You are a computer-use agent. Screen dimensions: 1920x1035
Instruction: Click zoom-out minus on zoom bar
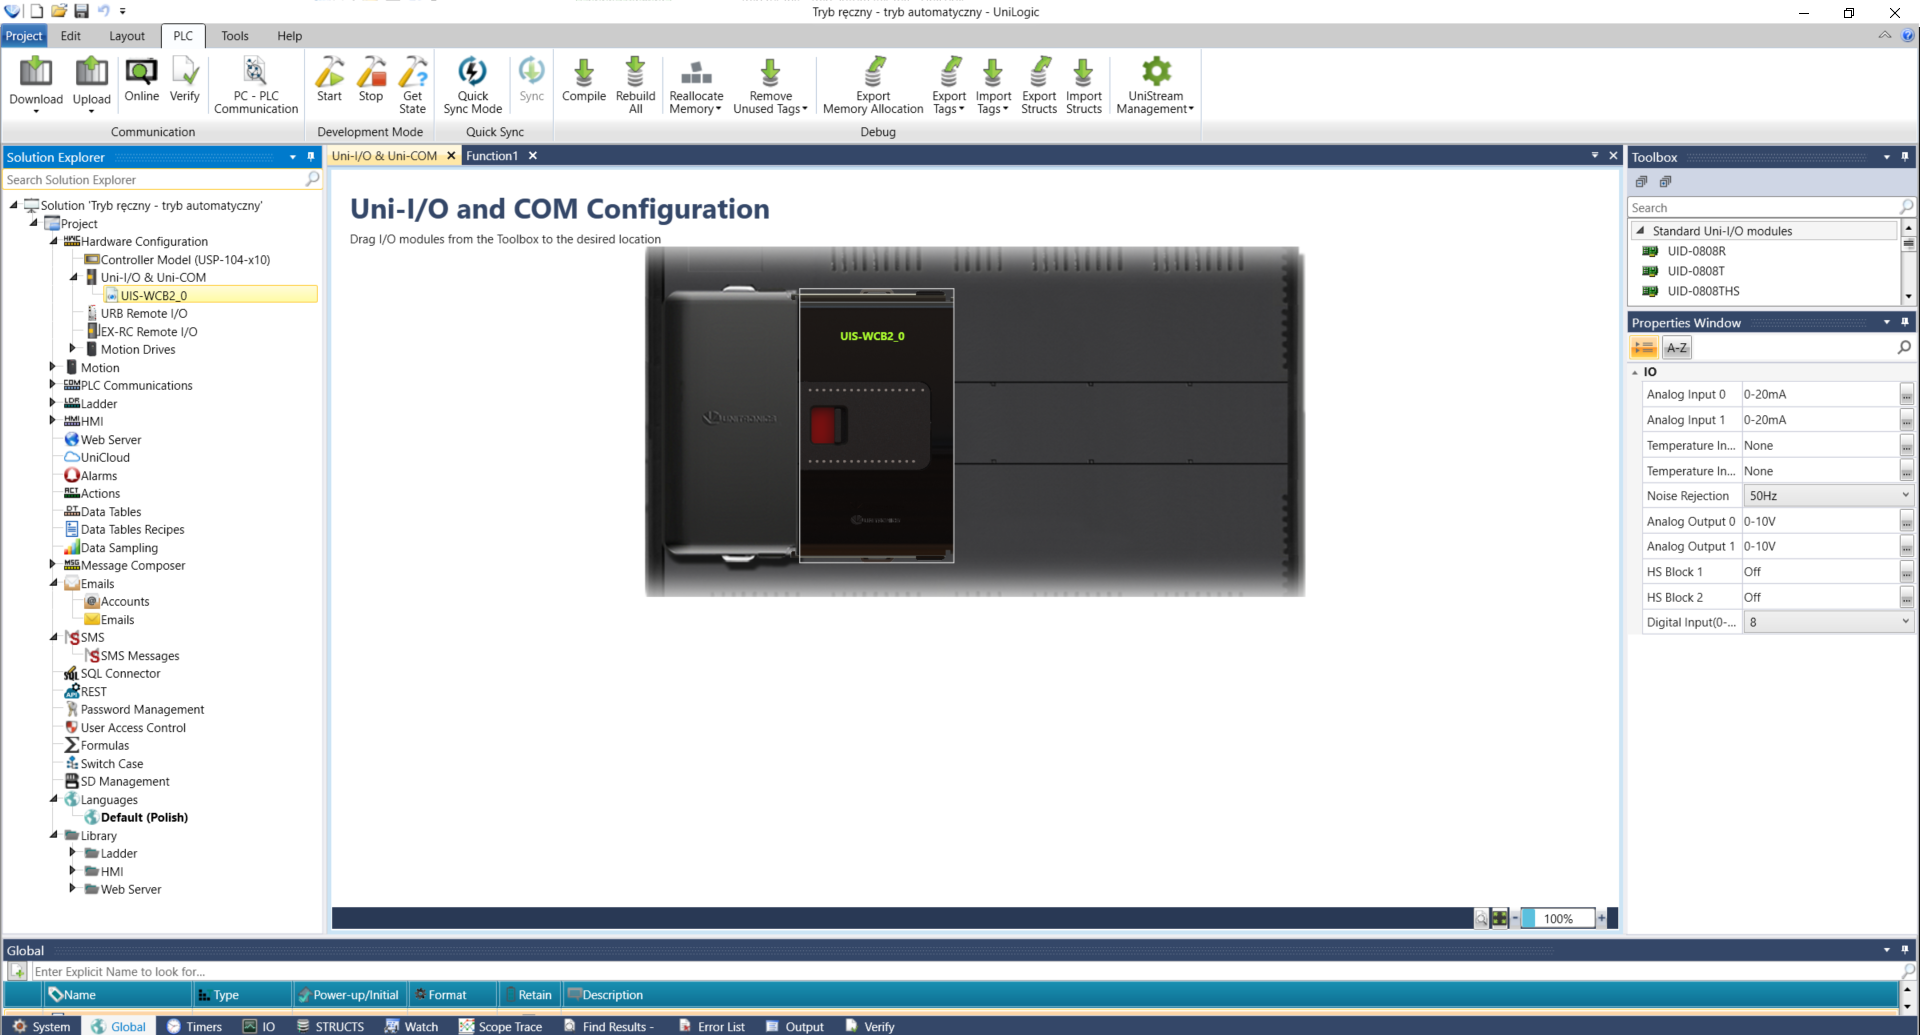click(1515, 918)
